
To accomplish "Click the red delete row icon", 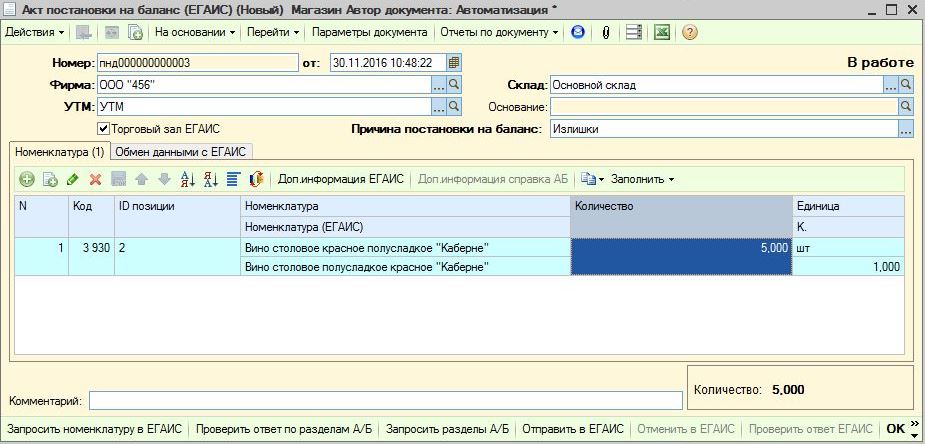I will [95, 179].
